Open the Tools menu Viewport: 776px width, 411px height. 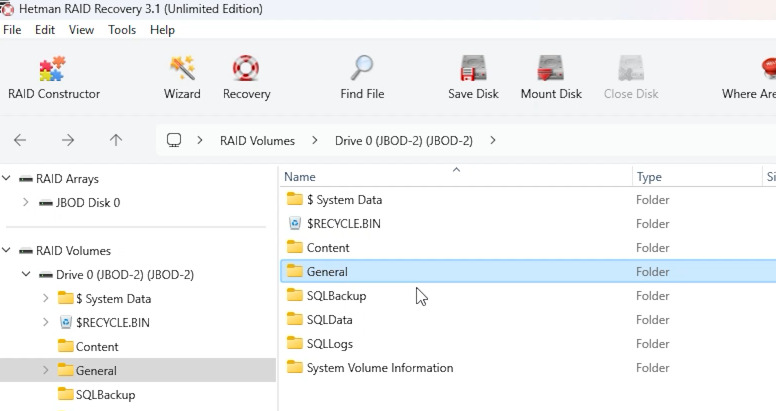click(x=122, y=30)
